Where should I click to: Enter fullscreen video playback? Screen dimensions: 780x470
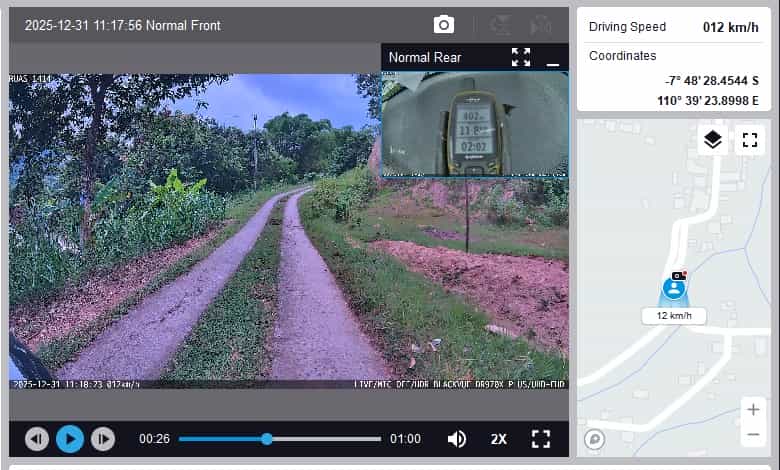(x=541, y=439)
